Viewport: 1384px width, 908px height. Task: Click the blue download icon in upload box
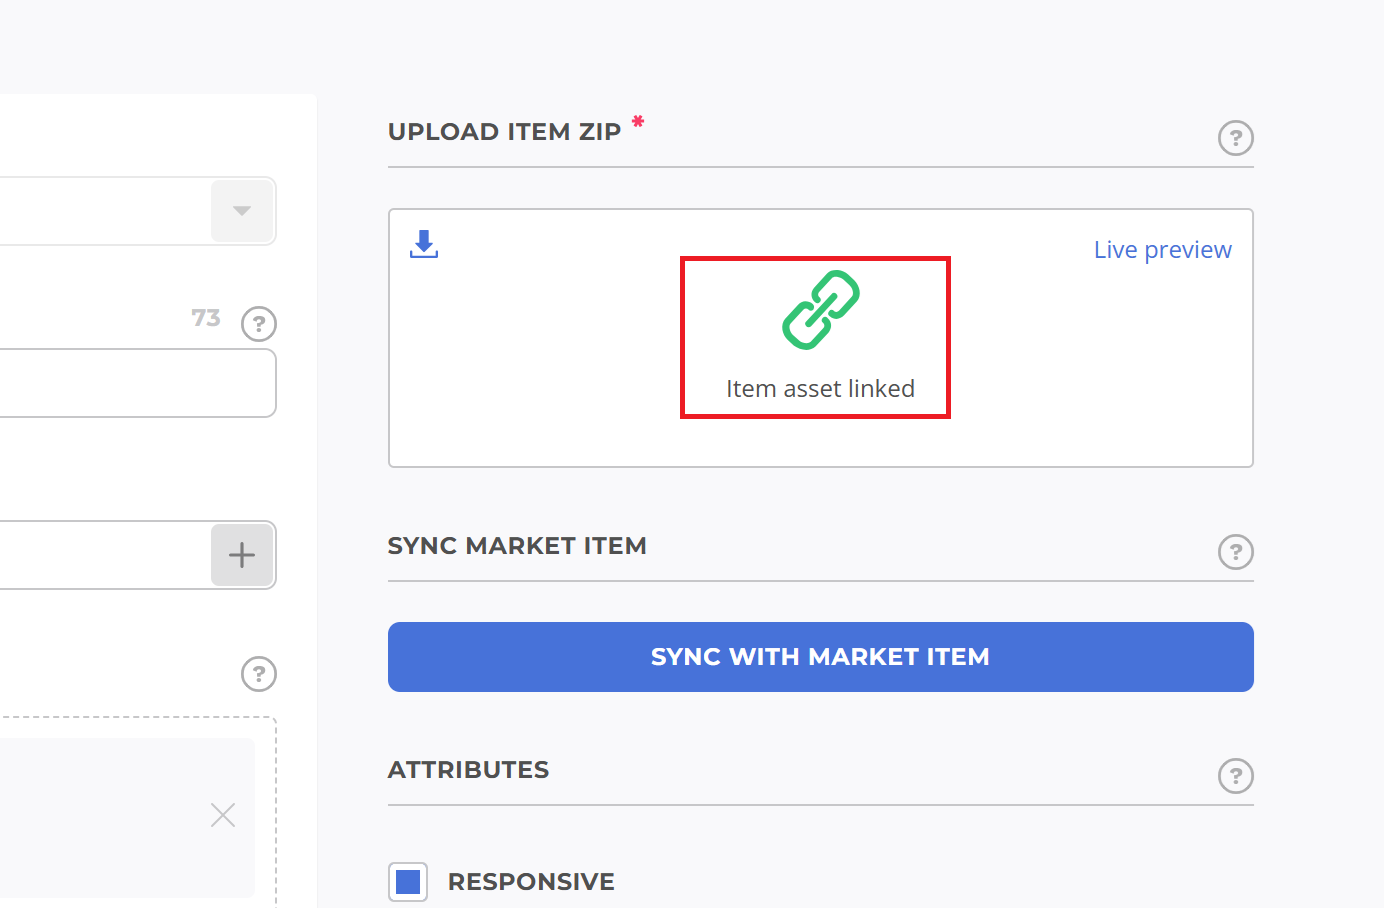coord(424,244)
